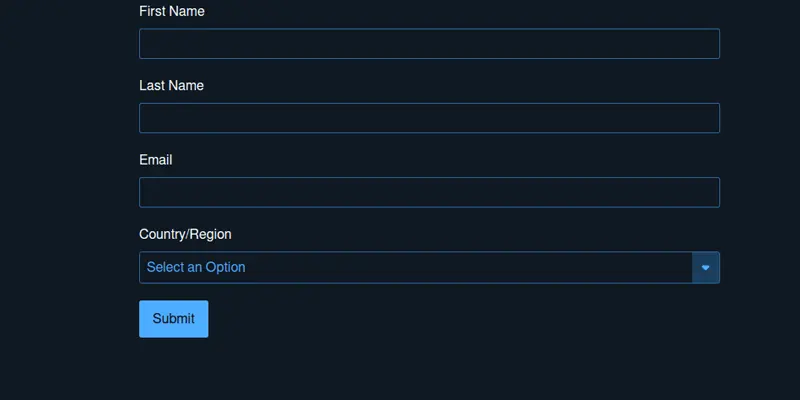Image resolution: width=800 pixels, height=400 pixels.
Task: Focus the First Name text field
Action: [x=429, y=44]
